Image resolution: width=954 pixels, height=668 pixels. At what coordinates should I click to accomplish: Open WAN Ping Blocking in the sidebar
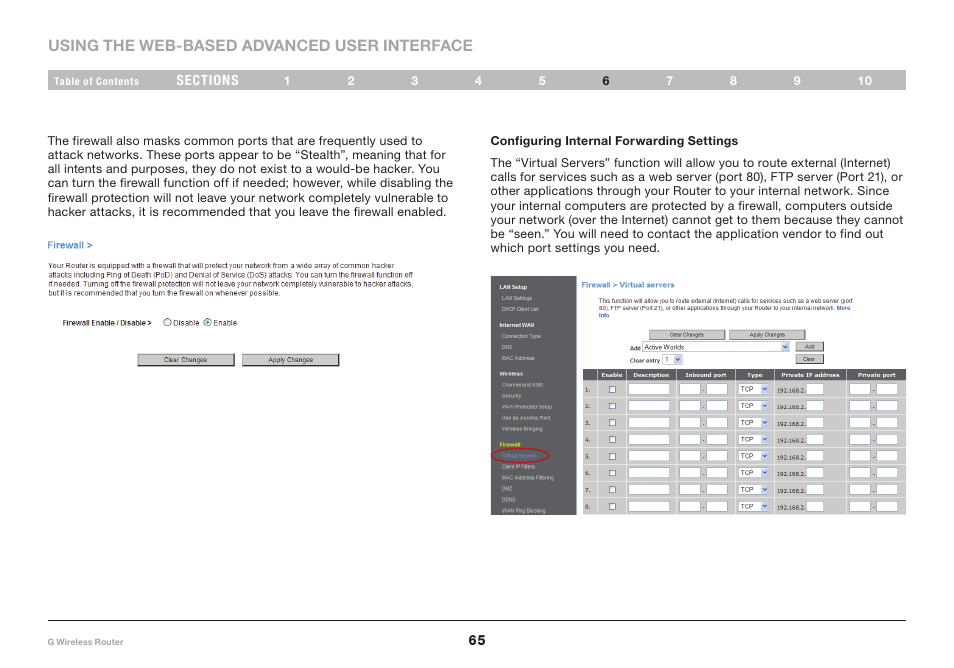(523, 510)
